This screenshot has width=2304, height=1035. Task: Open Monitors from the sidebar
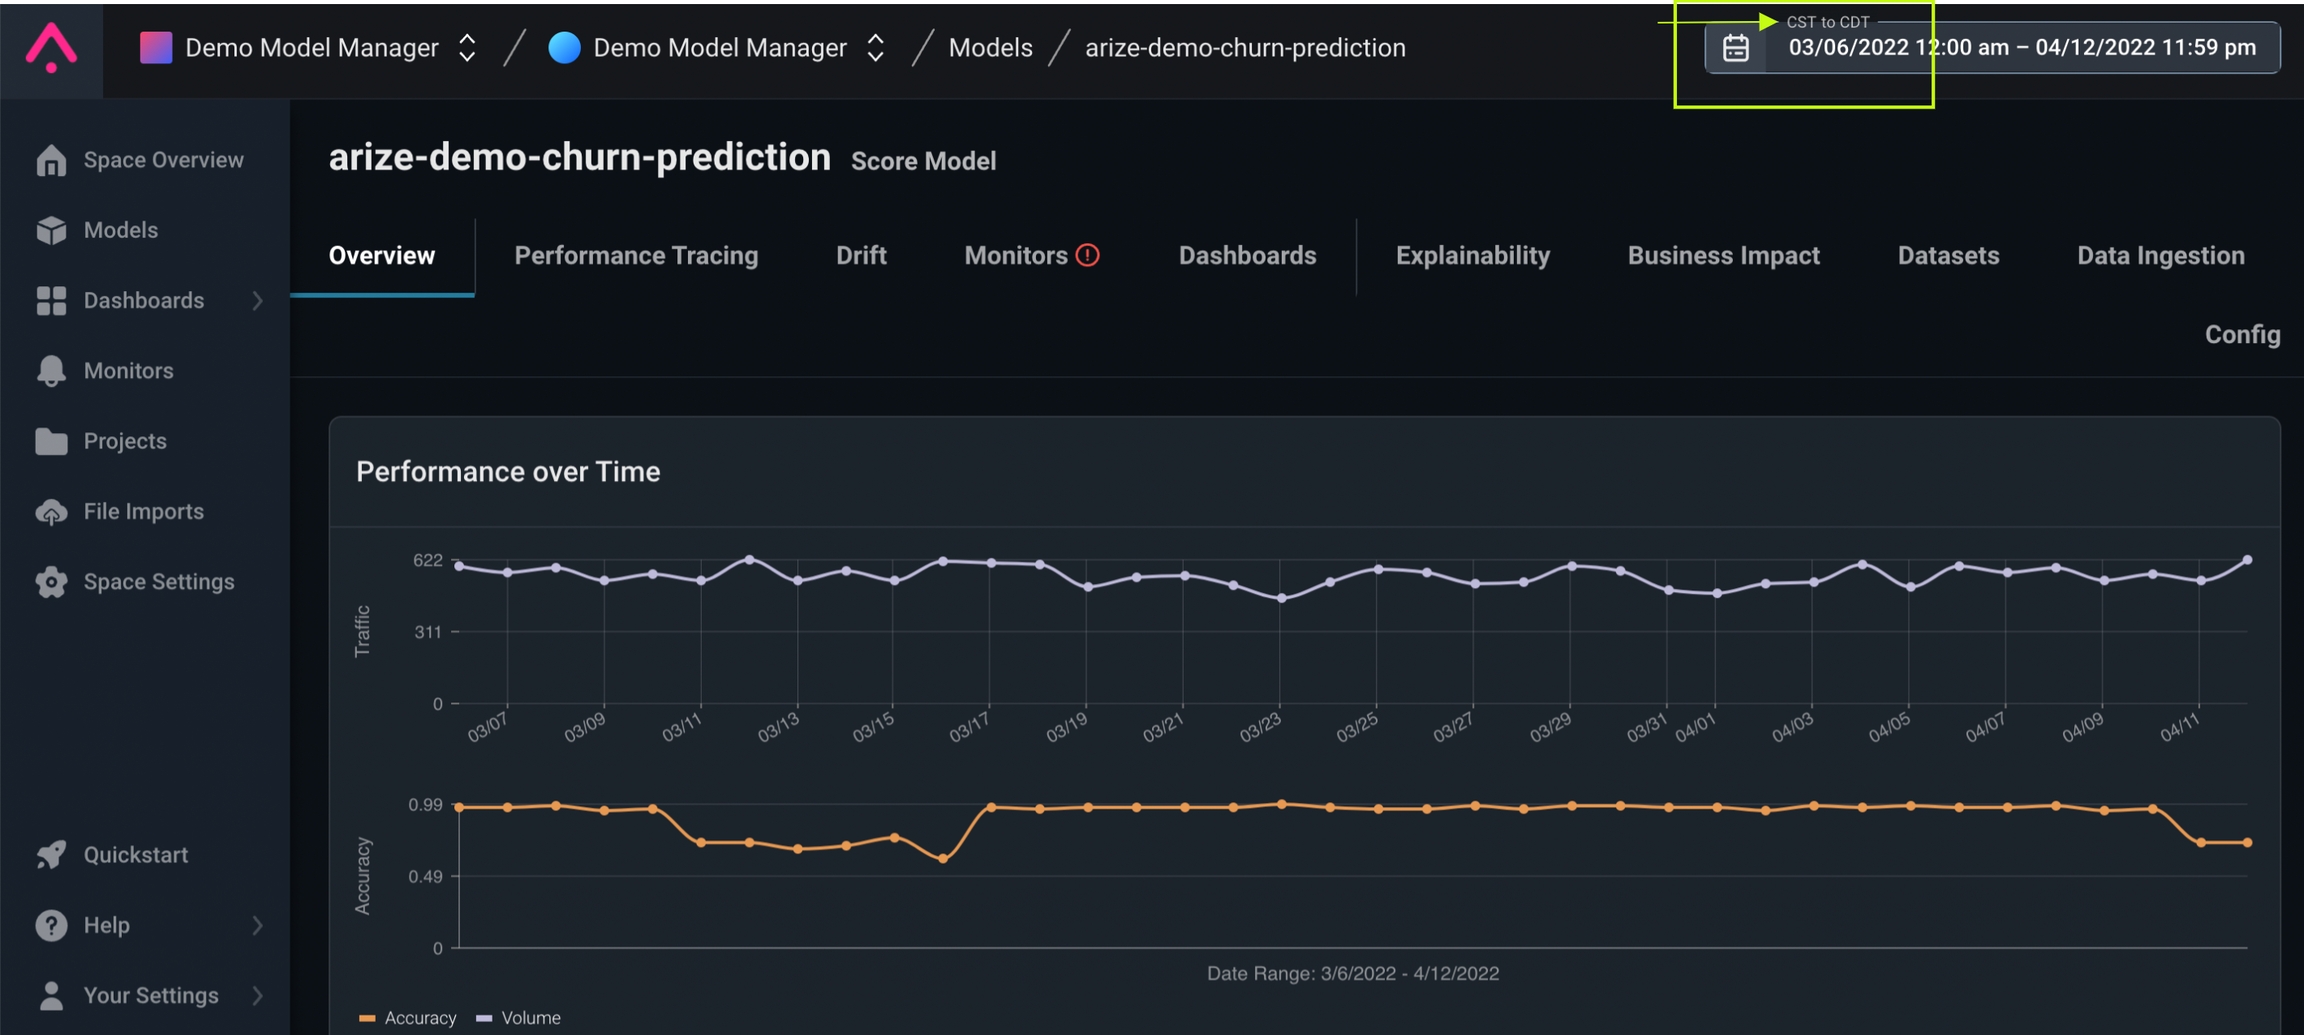click(129, 370)
